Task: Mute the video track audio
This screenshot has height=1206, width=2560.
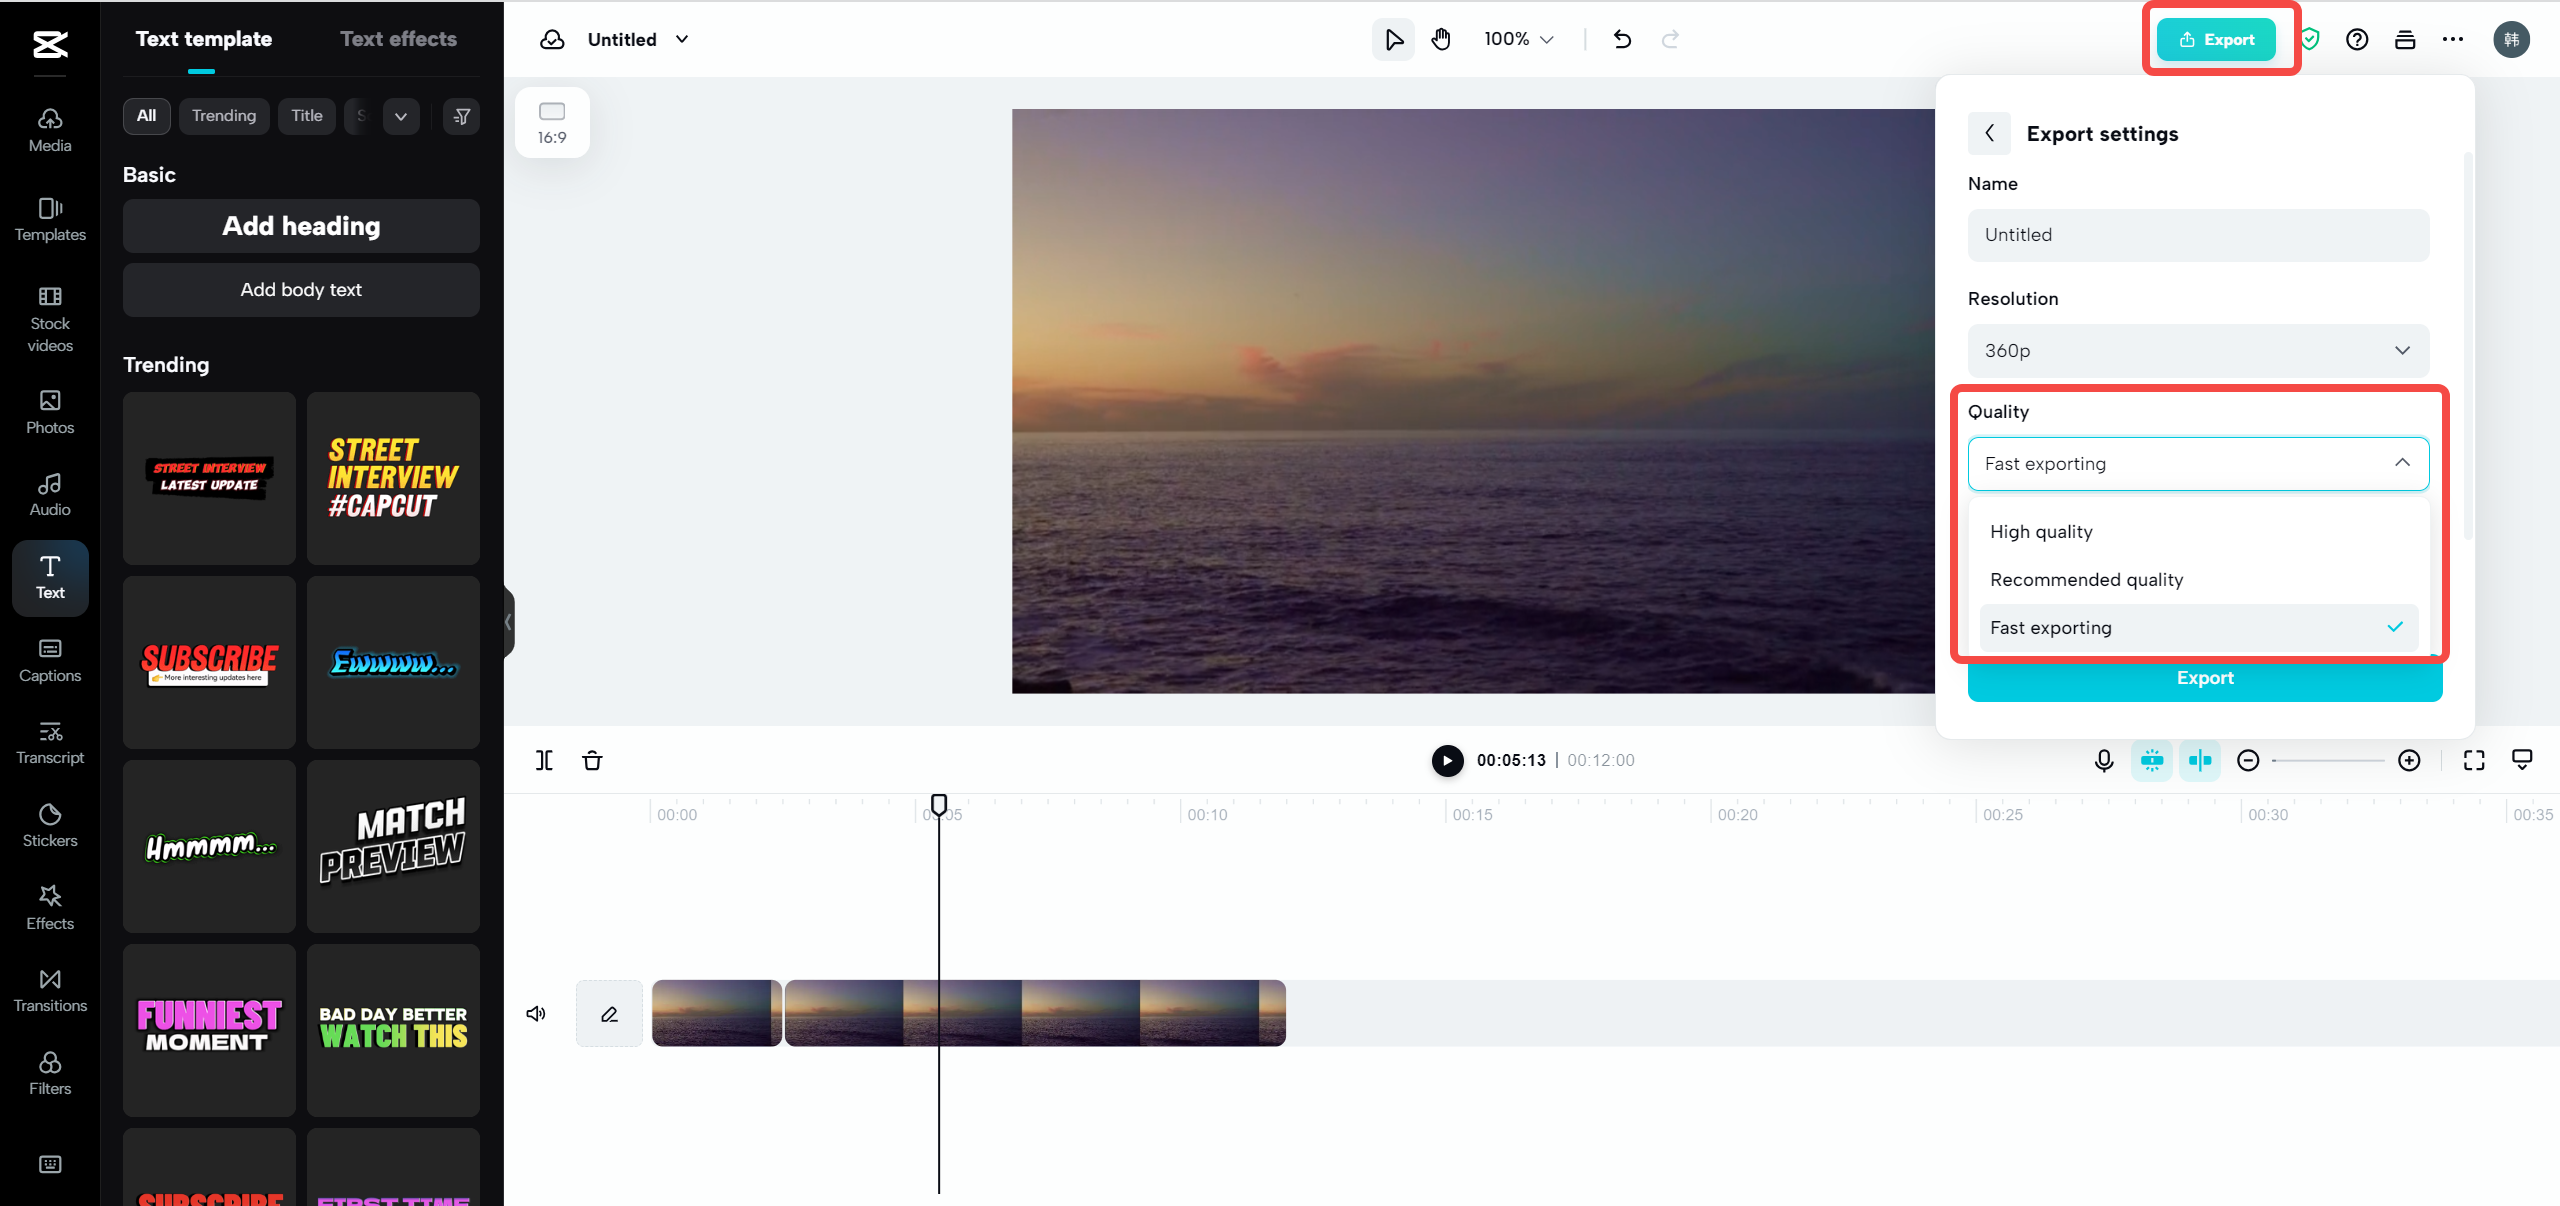Action: [535, 1013]
